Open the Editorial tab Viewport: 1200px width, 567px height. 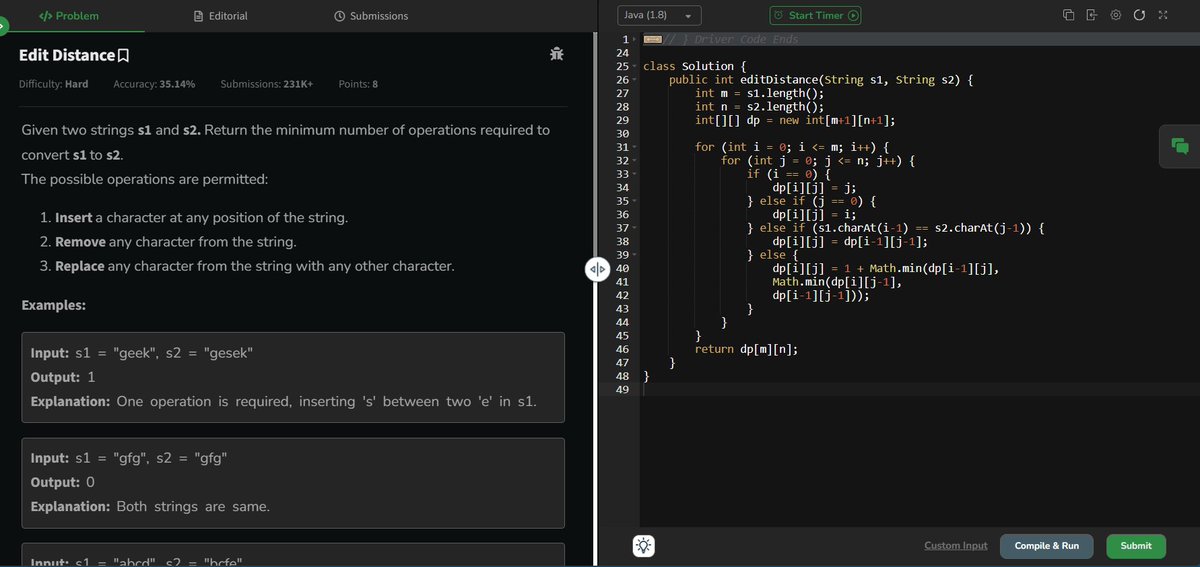coord(220,16)
